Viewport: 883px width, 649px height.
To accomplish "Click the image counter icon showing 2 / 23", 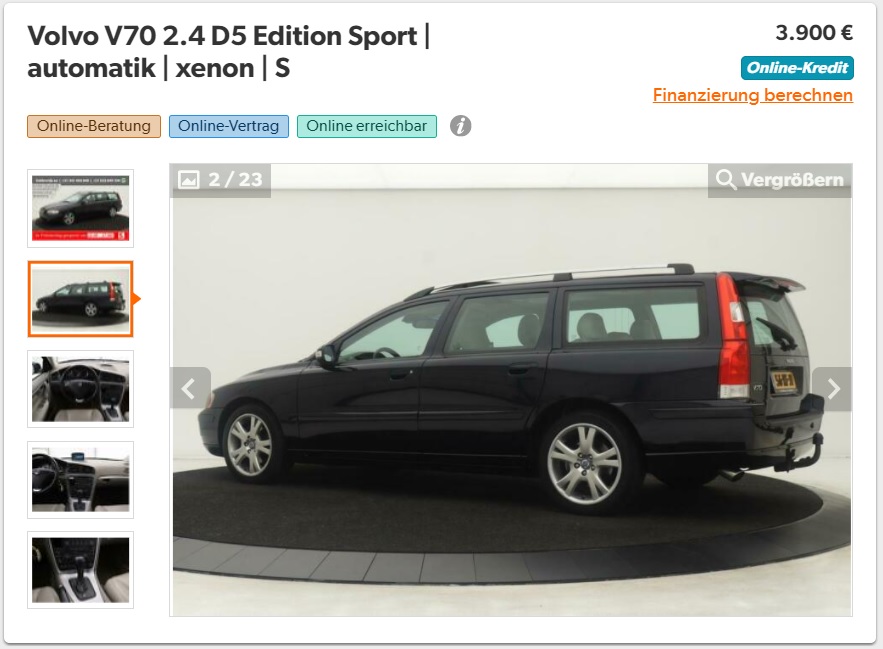I will (x=189, y=180).
